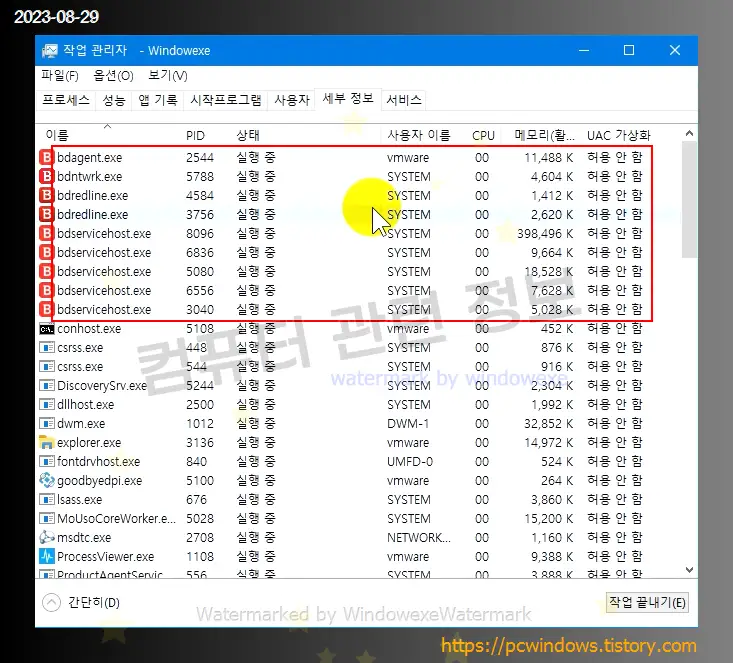The image size is (733, 663).
Task: Sort by the UAC 가상화 column header
Action: [x=618, y=136]
